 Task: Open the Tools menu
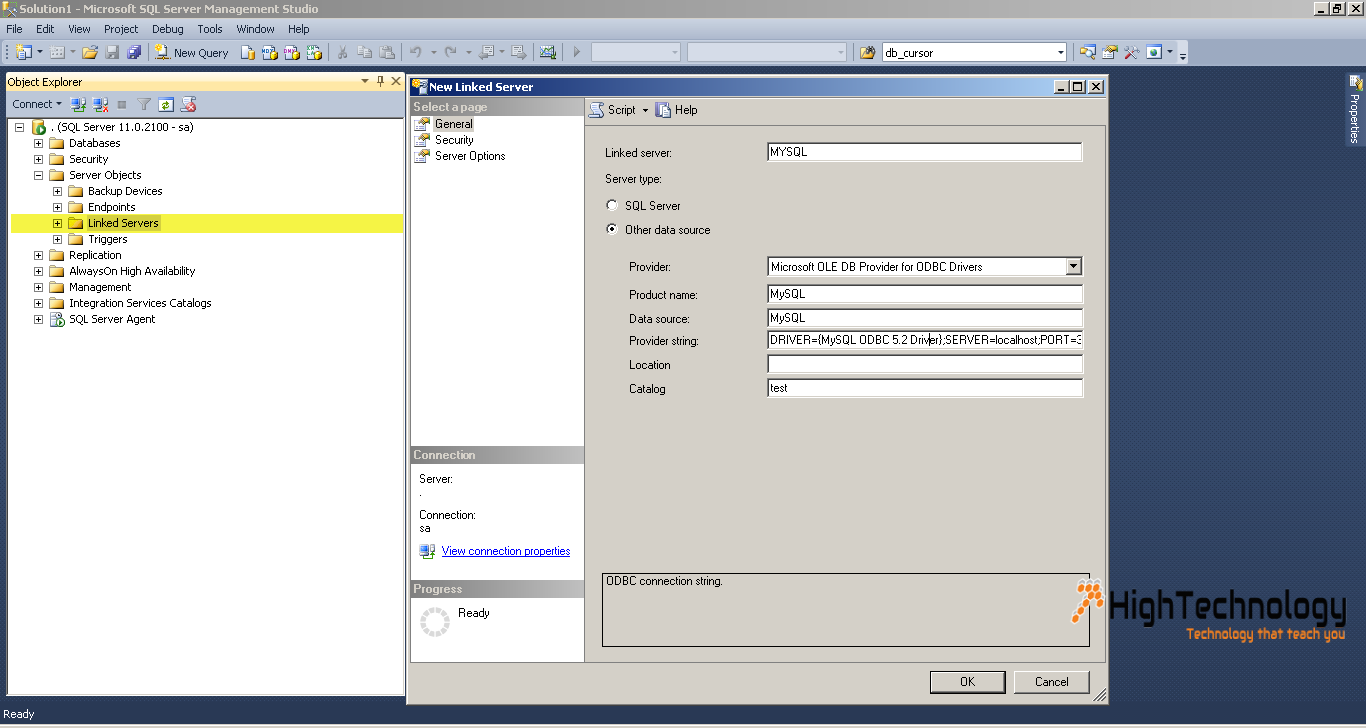pos(210,29)
